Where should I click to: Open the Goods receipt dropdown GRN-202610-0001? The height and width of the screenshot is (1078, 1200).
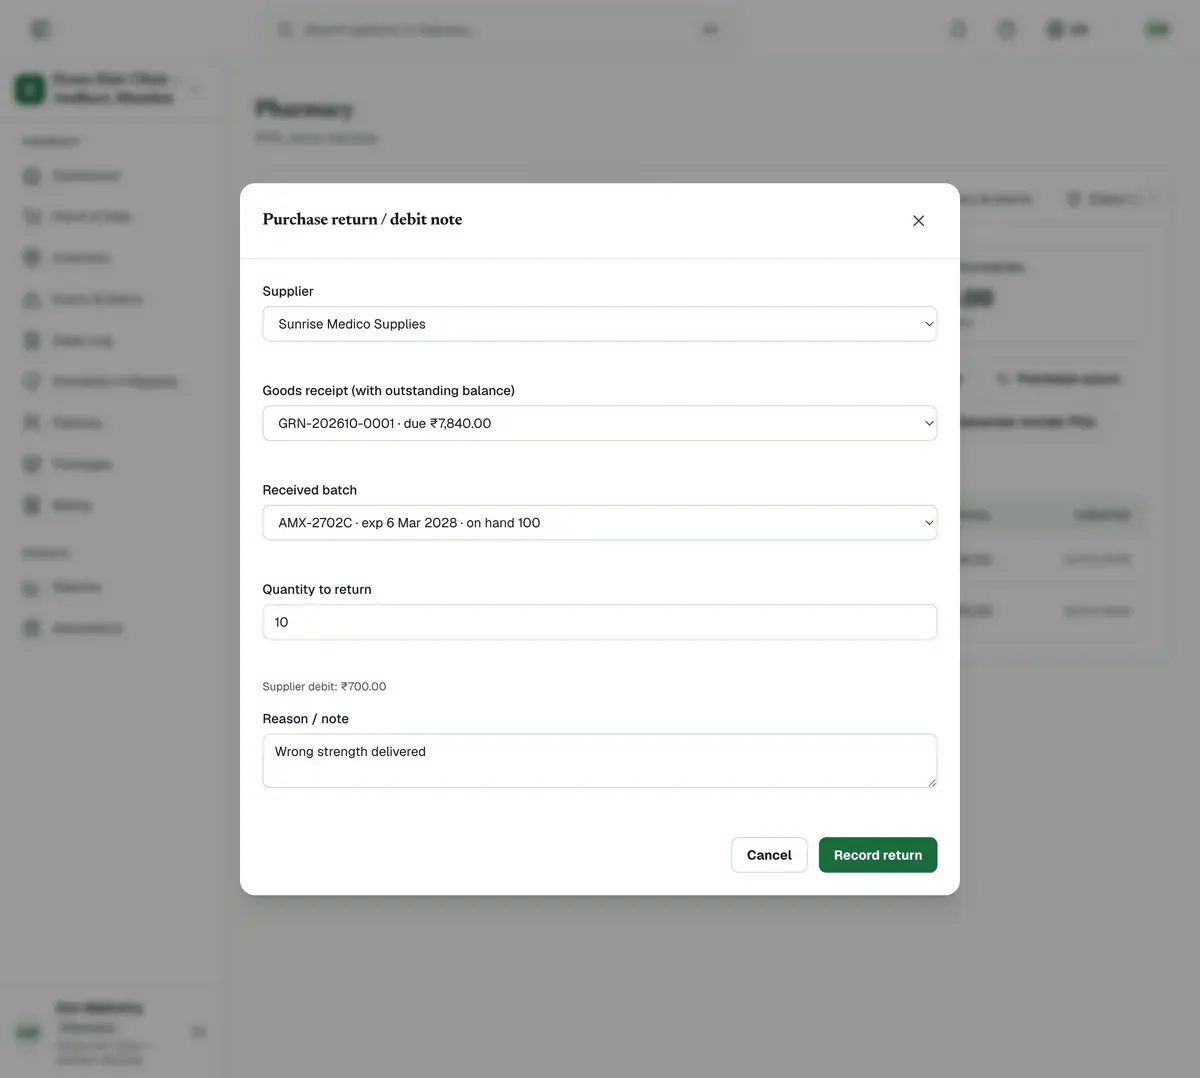click(x=600, y=423)
